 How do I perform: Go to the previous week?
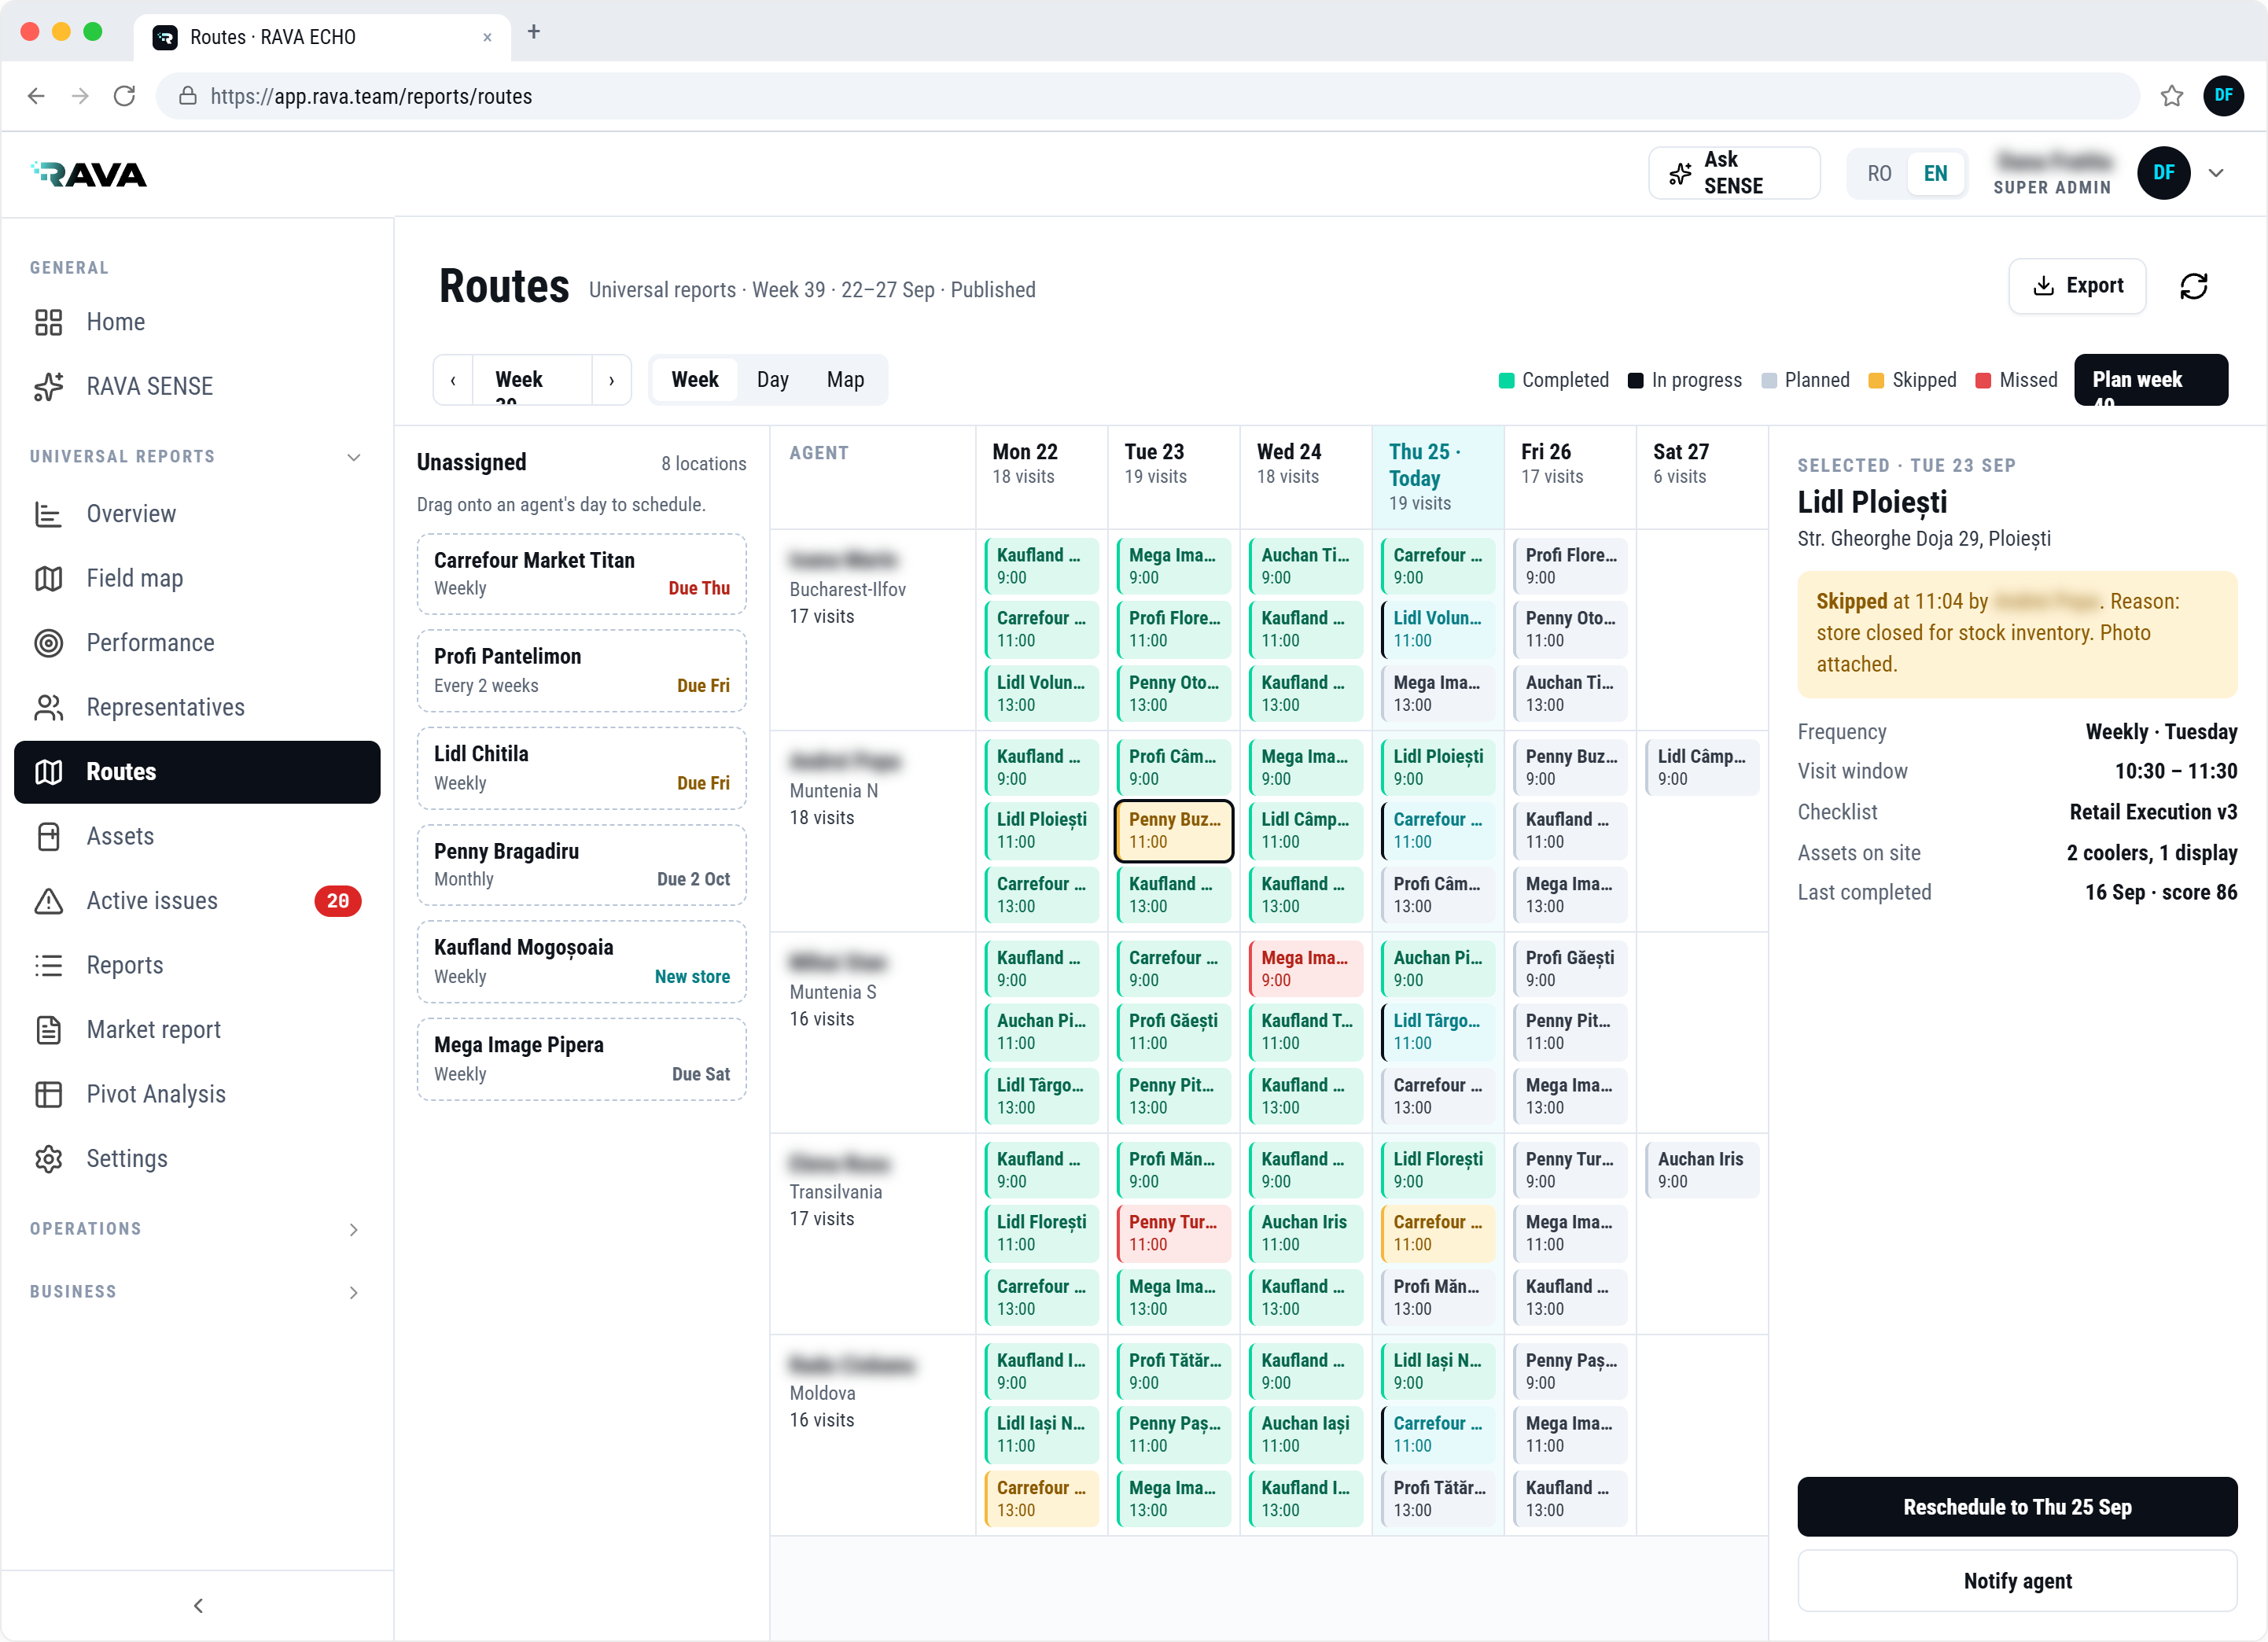click(x=453, y=380)
